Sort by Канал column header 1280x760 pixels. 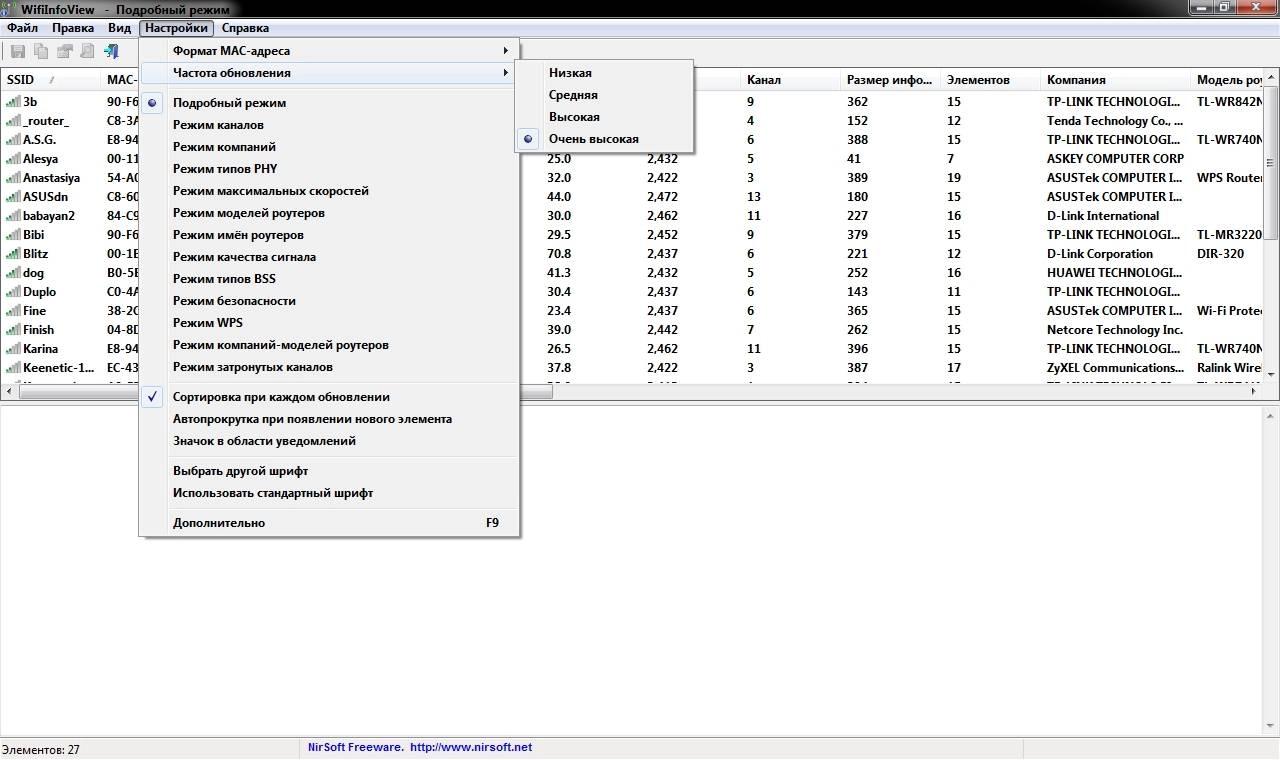[x=791, y=80]
